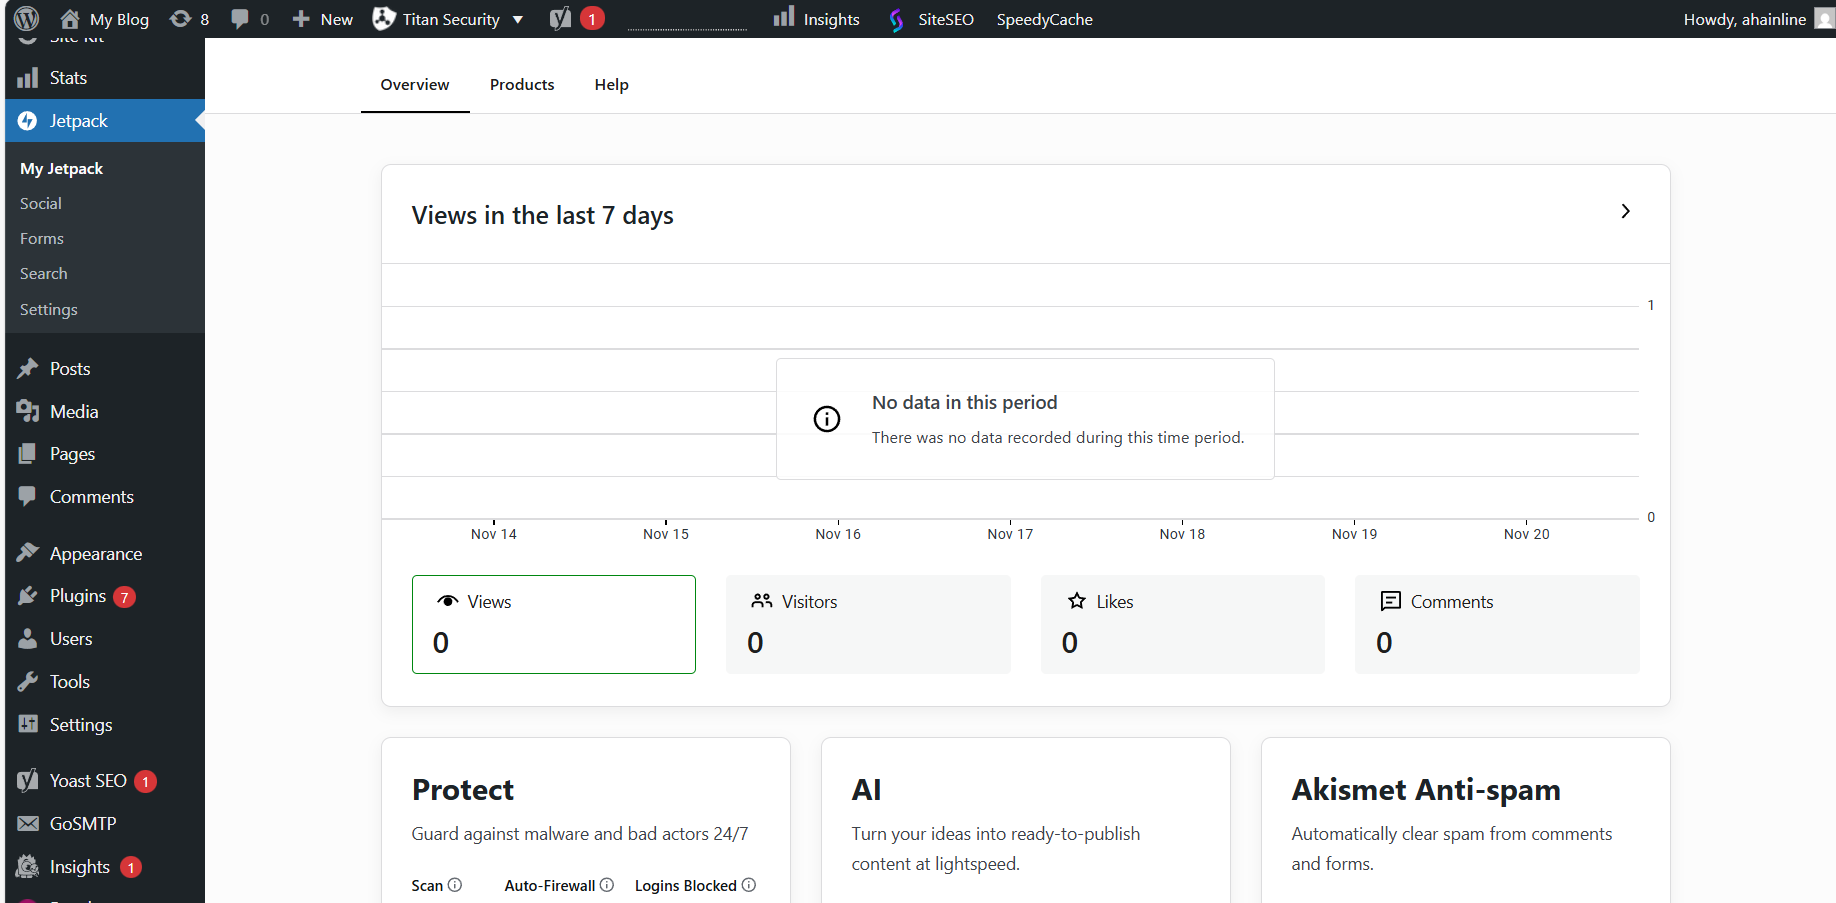Open Insights from the admin bar
The height and width of the screenshot is (903, 1836).
tap(817, 19)
